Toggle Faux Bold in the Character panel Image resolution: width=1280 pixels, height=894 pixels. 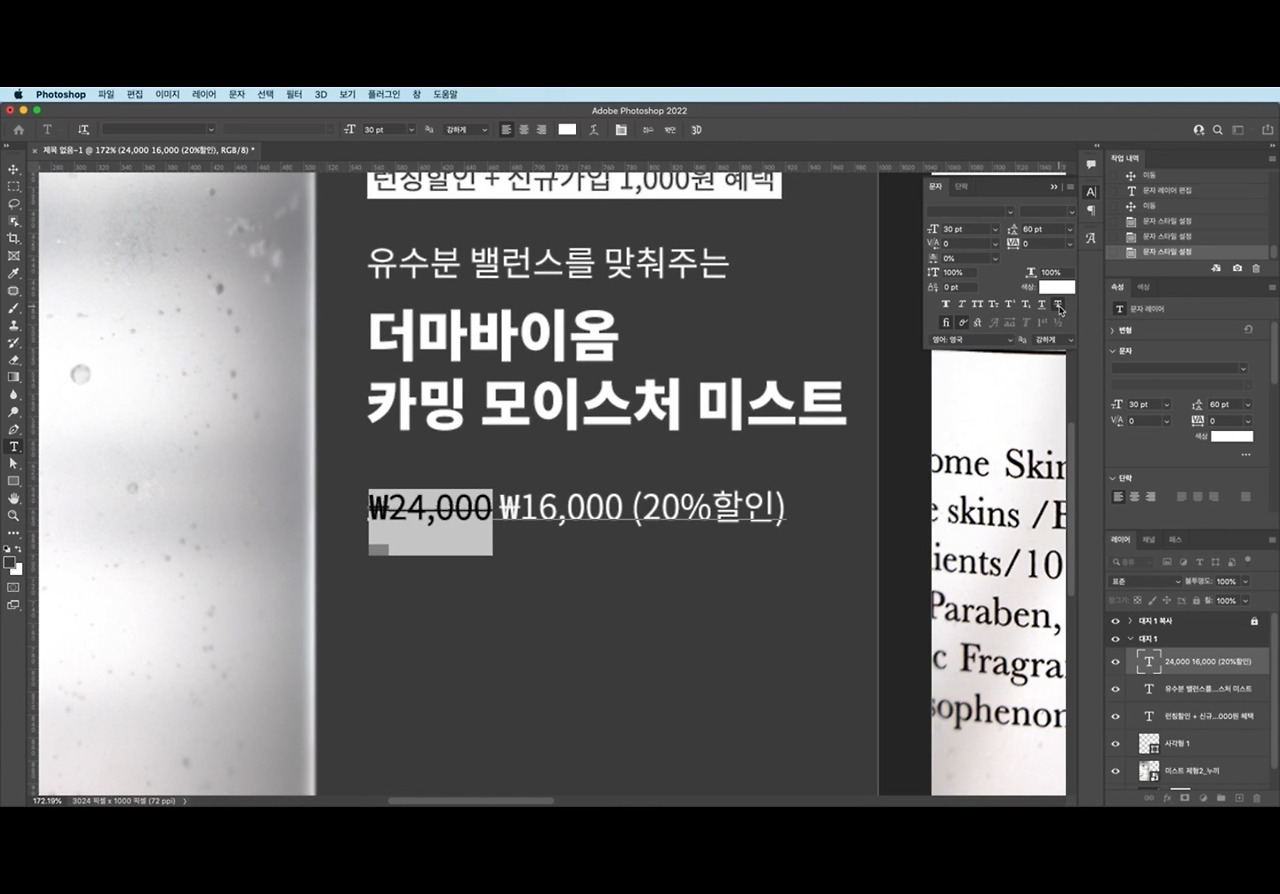(946, 304)
